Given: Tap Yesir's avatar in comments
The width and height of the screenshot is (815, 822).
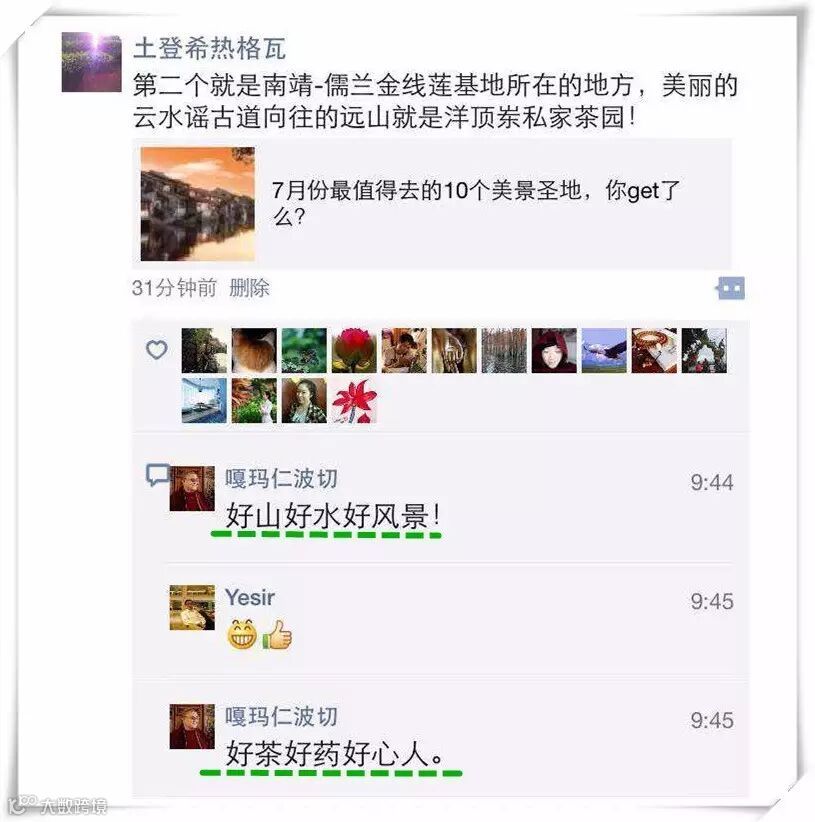Looking at the screenshot, I should [192, 607].
